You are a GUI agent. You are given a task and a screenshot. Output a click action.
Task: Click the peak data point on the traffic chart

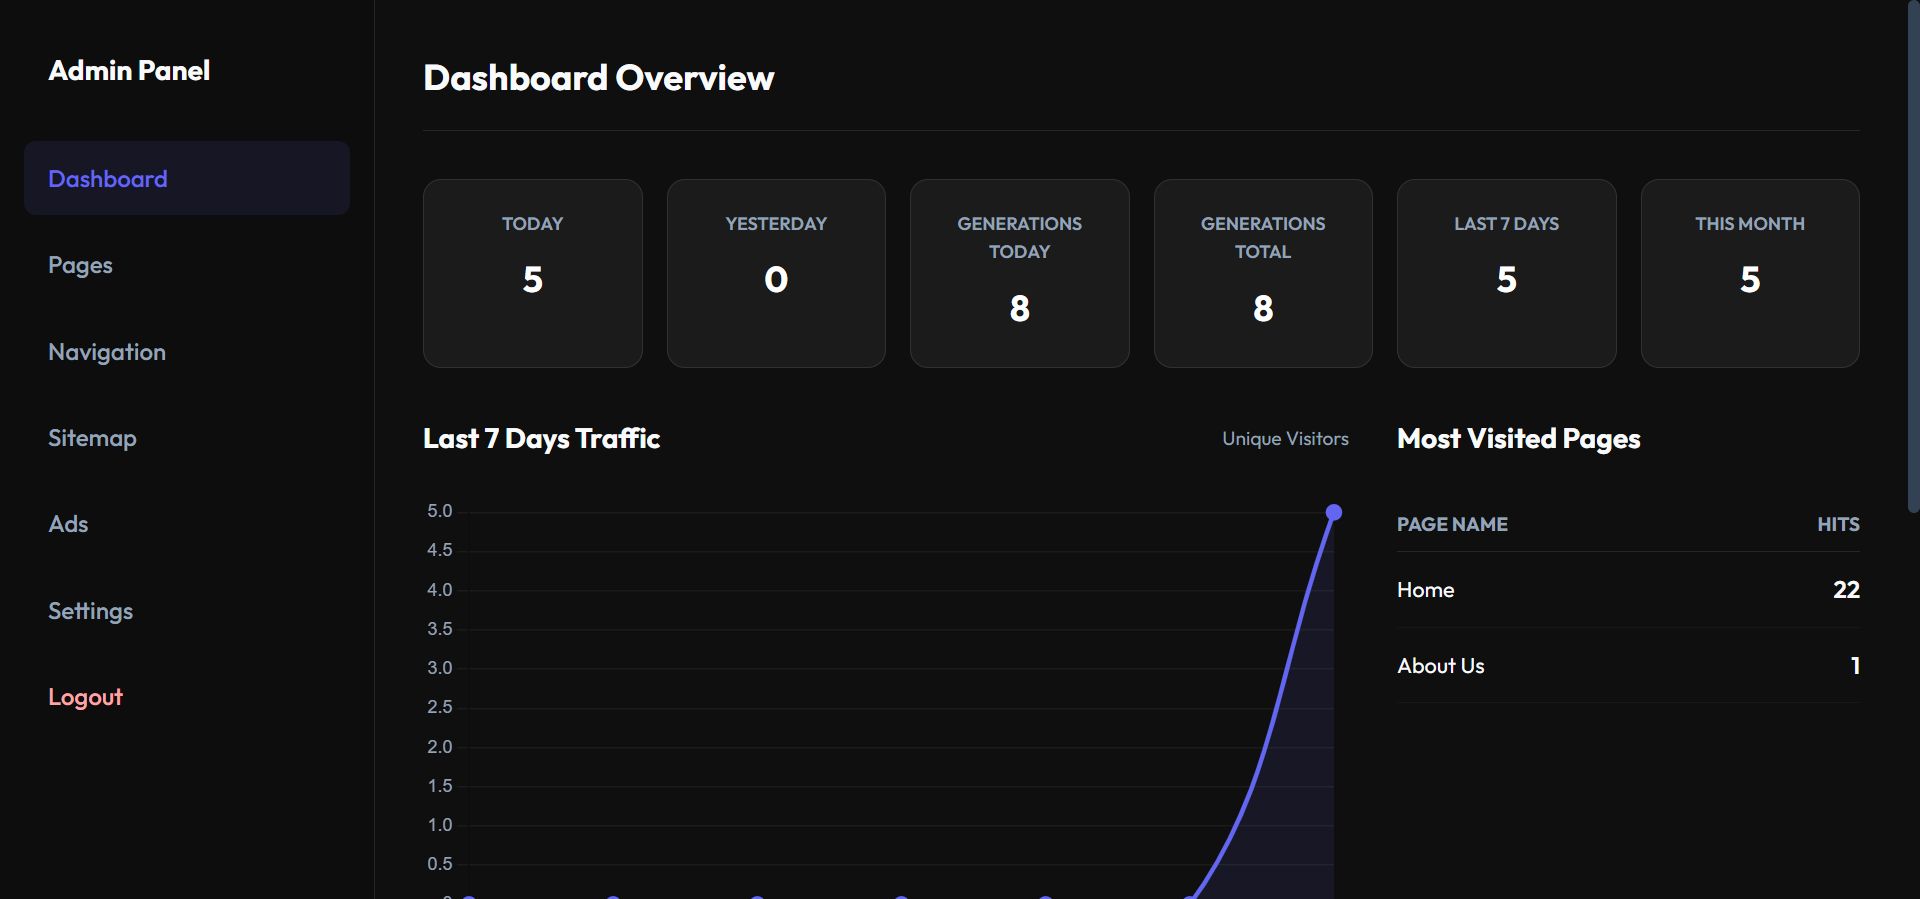coord(1333,512)
